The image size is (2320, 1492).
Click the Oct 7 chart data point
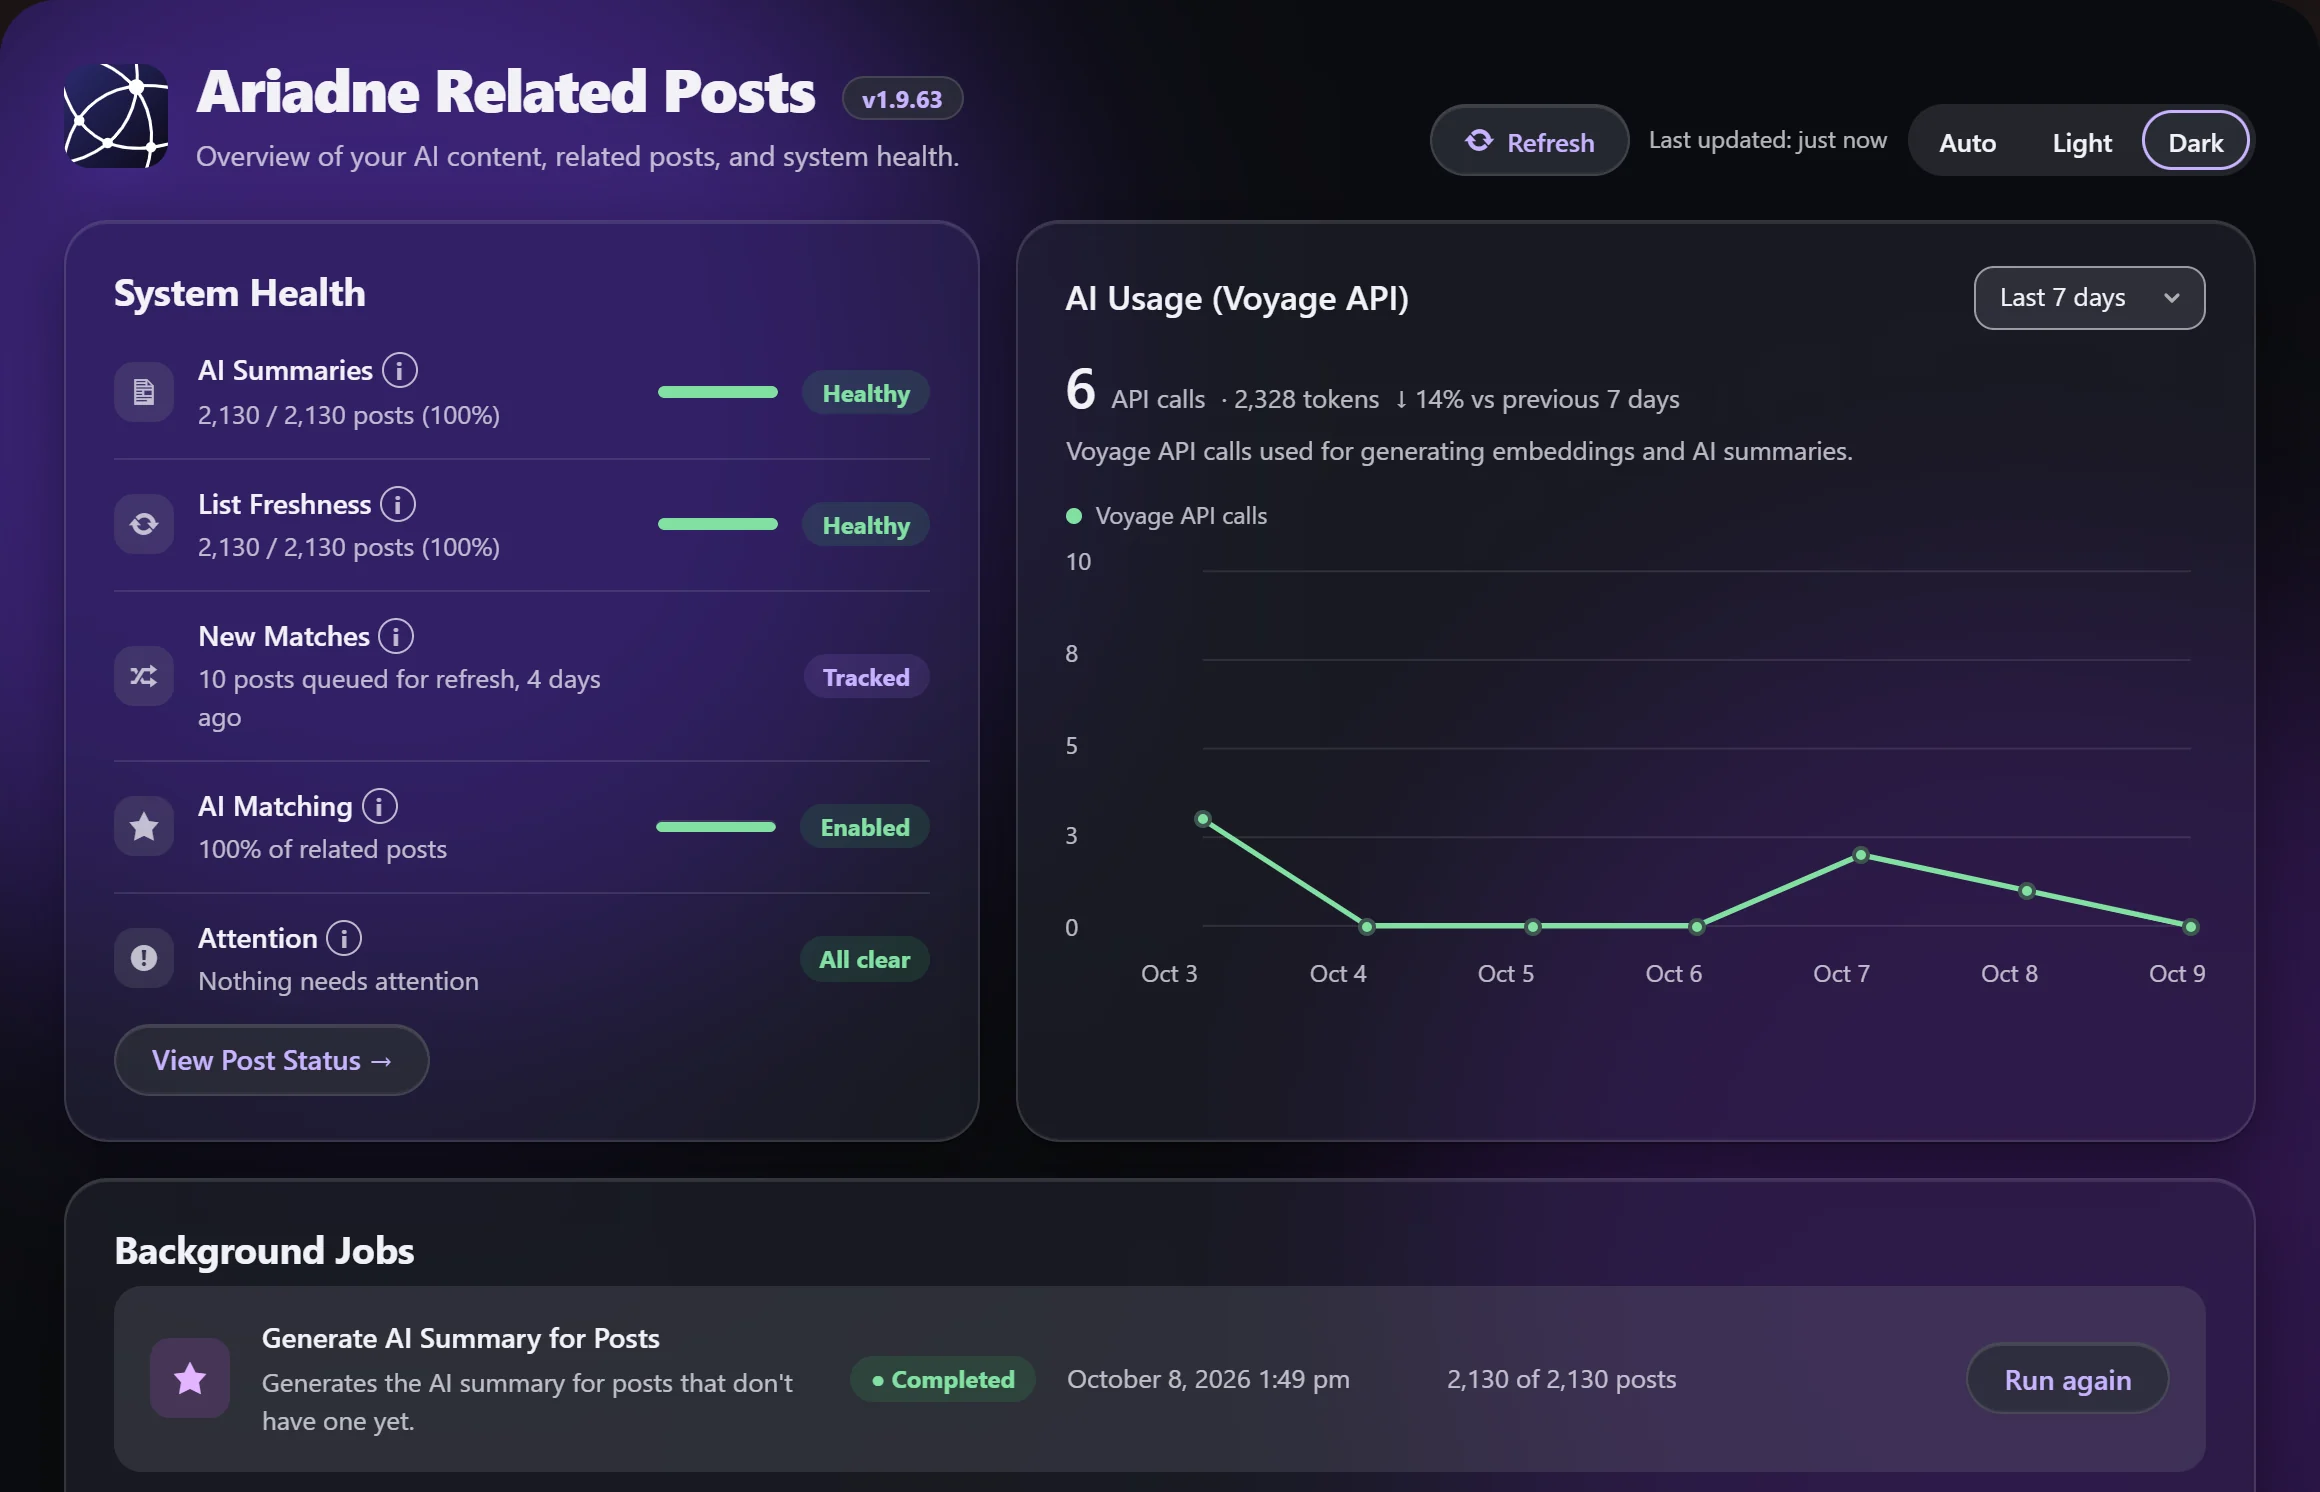click(1861, 855)
